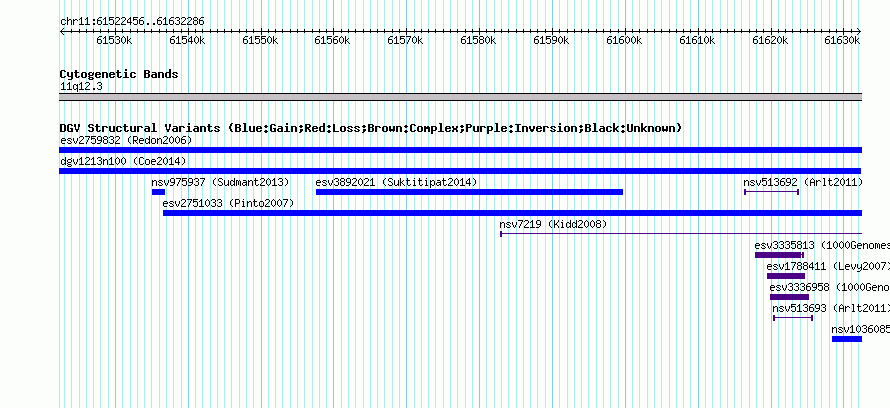Select the dgv1213n100 (Coe2014) variant bar
The width and height of the screenshot is (890, 408).
coord(460,171)
